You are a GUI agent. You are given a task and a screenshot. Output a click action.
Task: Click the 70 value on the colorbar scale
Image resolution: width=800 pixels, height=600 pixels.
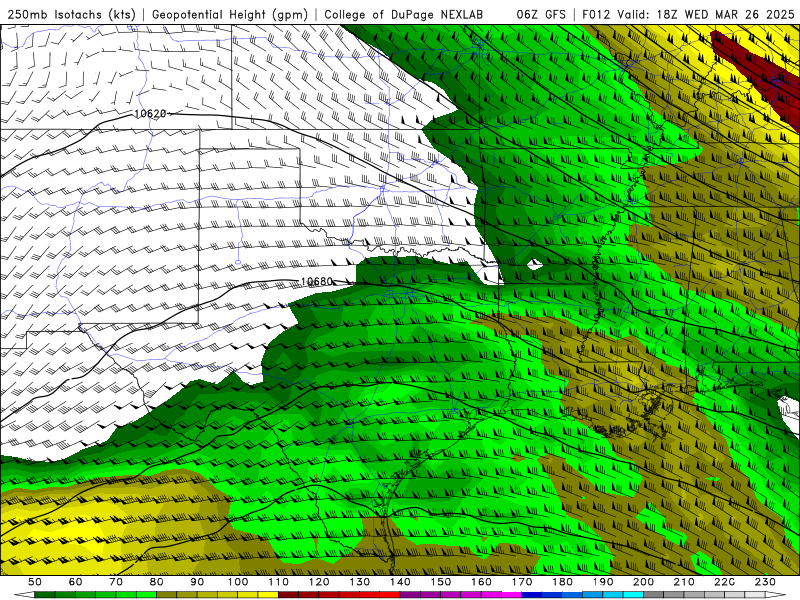[116, 582]
